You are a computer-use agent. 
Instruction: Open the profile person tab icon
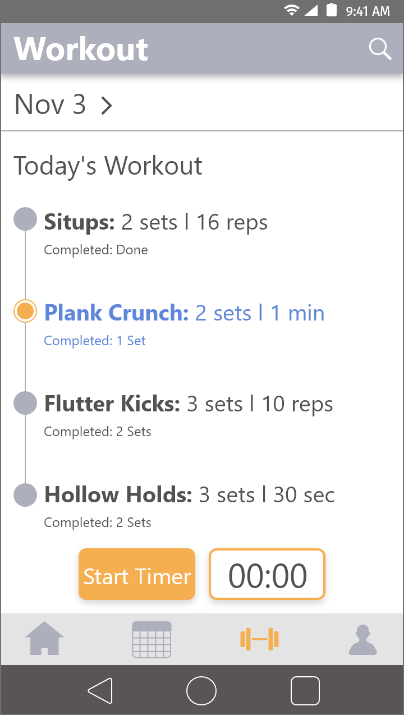(363, 640)
